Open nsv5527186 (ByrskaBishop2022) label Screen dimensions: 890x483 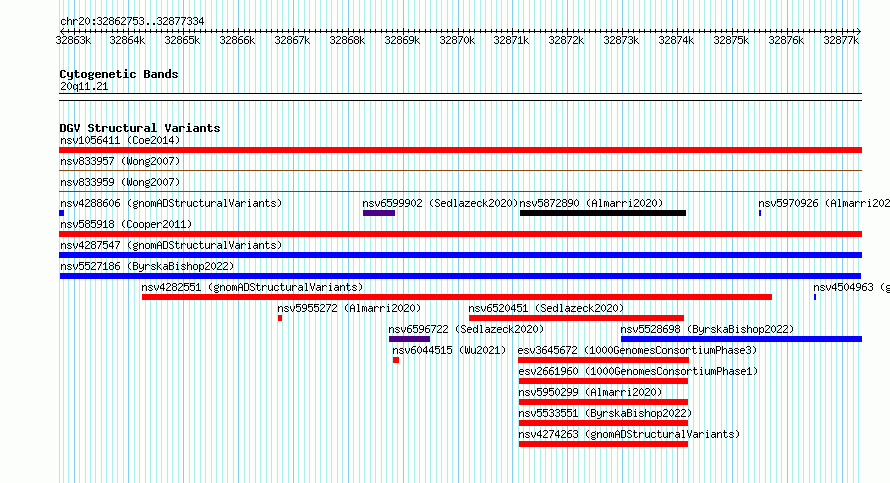tap(147, 266)
